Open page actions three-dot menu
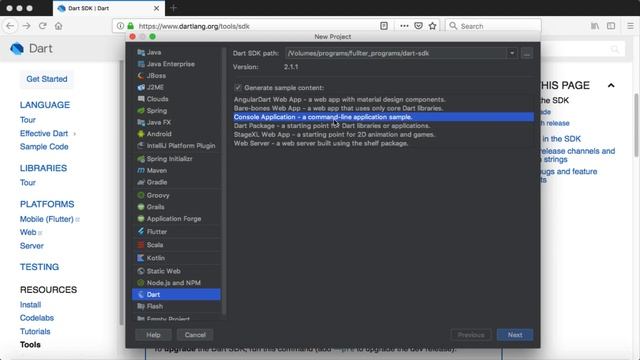640x360 pixels. pos(404,26)
